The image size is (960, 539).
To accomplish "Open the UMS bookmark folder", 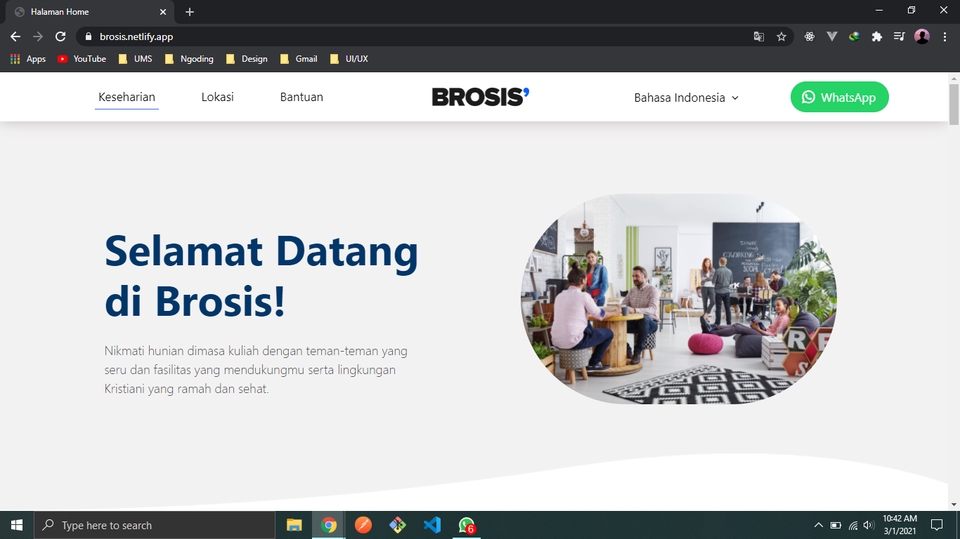I will pos(135,59).
